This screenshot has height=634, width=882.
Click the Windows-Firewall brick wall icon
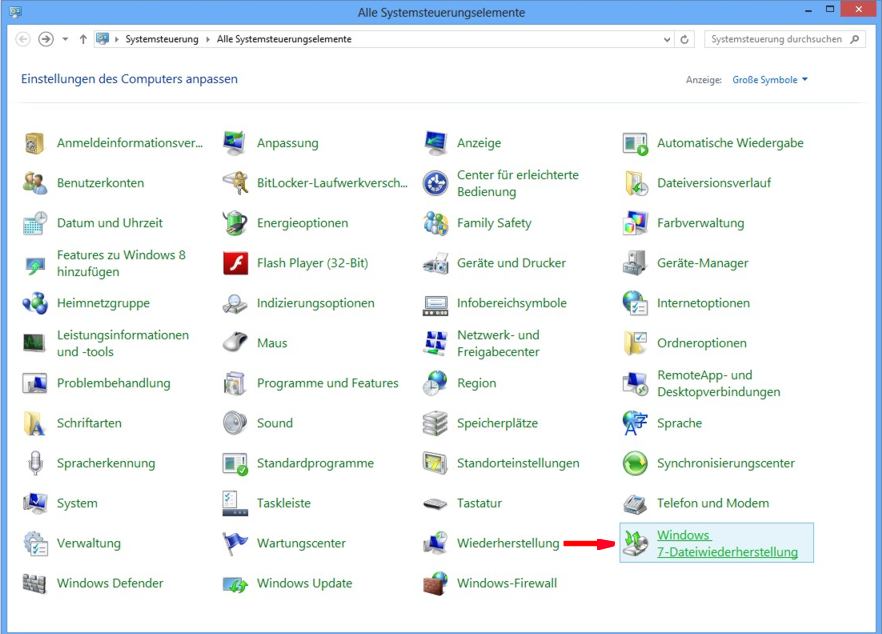click(x=435, y=583)
